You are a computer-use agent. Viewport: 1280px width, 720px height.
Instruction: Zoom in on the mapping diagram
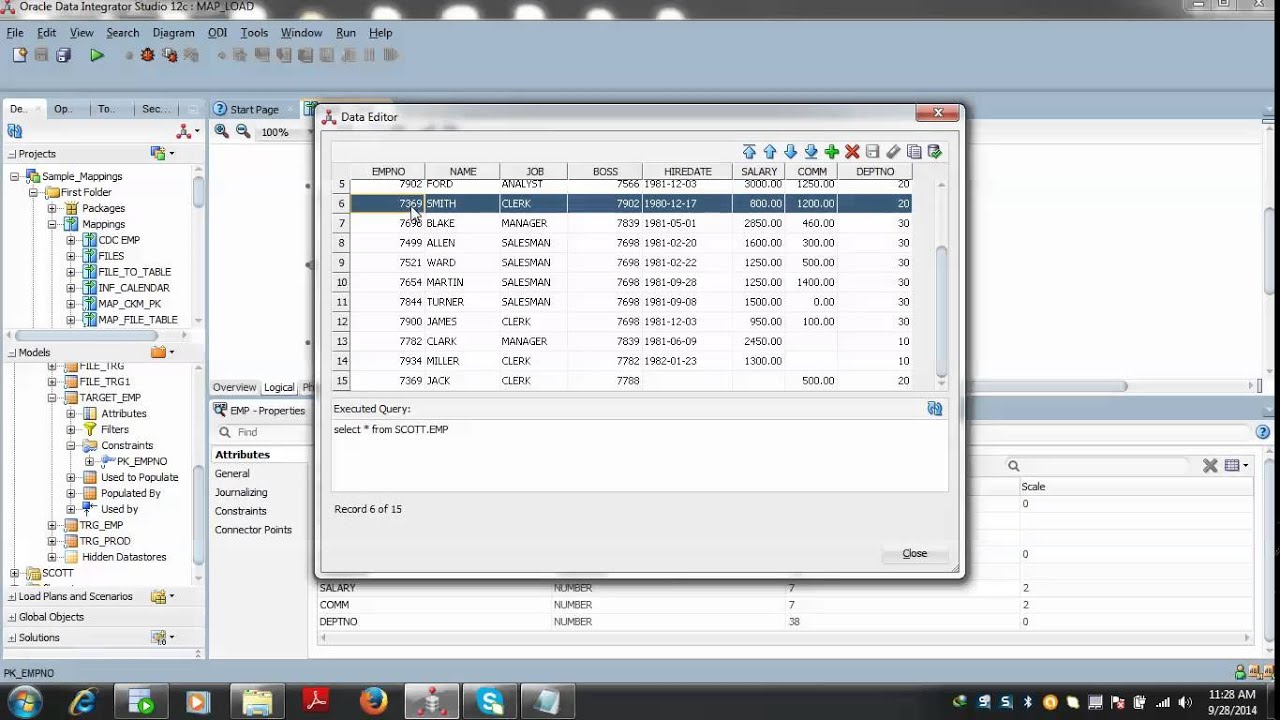pyautogui.click(x=222, y=131)
